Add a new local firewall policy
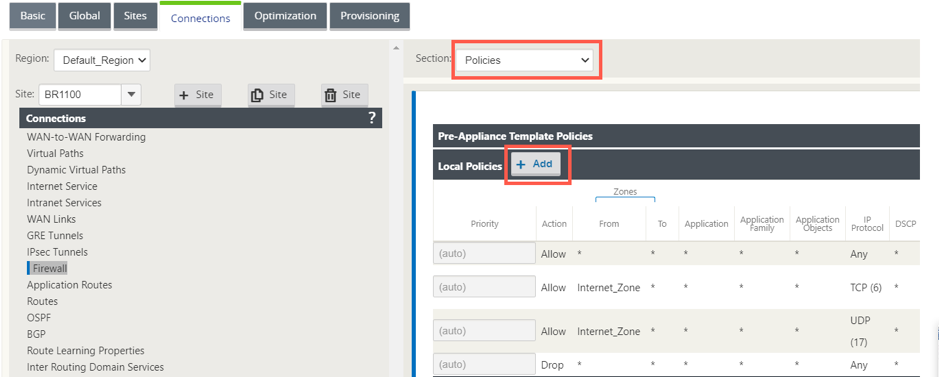Image resolution: width=939 pixels, height=377 pixels. pos(535,164)
